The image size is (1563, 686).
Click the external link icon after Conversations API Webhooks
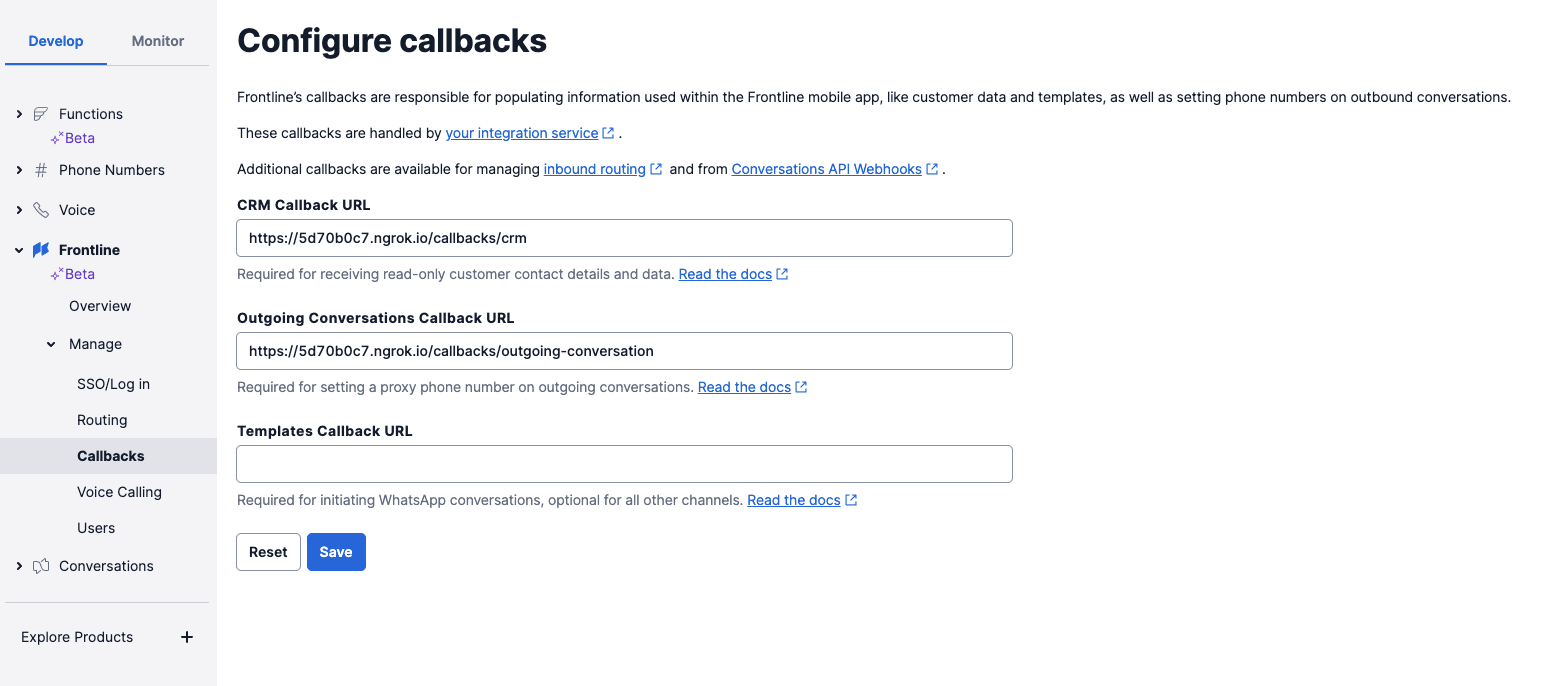point(932,168)
